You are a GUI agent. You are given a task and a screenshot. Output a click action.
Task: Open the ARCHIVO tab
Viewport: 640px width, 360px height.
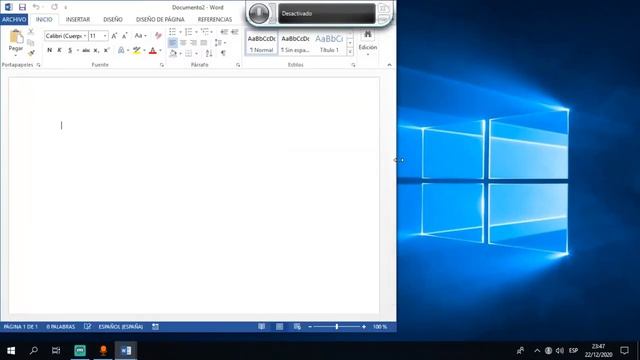pos(14,19)
